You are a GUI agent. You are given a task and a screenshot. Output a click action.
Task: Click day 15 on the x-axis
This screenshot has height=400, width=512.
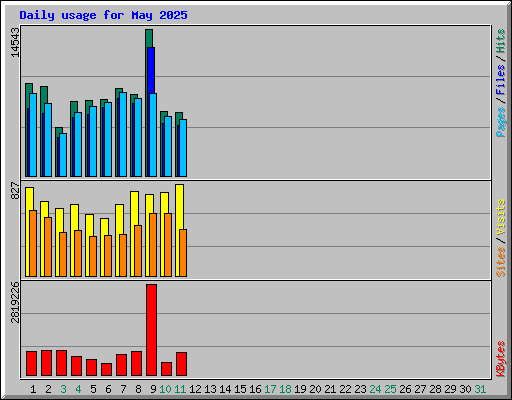(240, 389)
